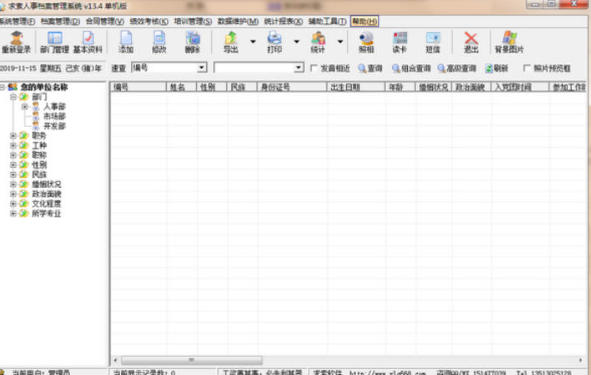Click the 高级查询 advanced query button
This screenshot has width=591, height=375.
tap(457, 68)
